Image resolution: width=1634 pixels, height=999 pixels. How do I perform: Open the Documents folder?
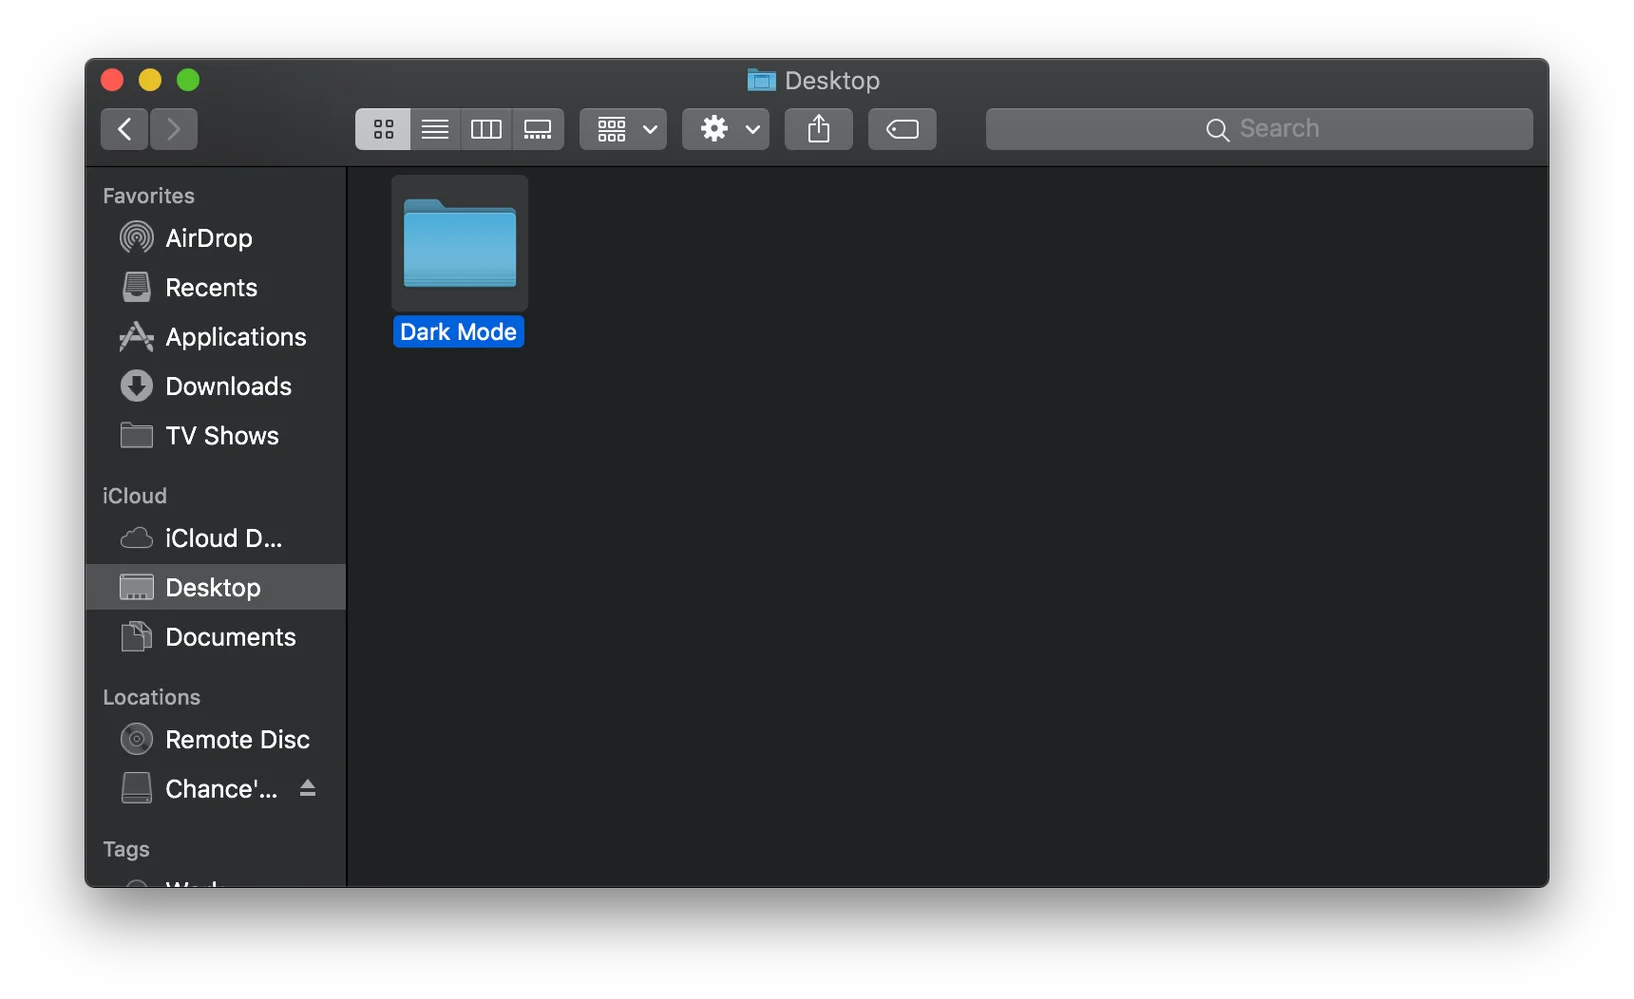230,637
